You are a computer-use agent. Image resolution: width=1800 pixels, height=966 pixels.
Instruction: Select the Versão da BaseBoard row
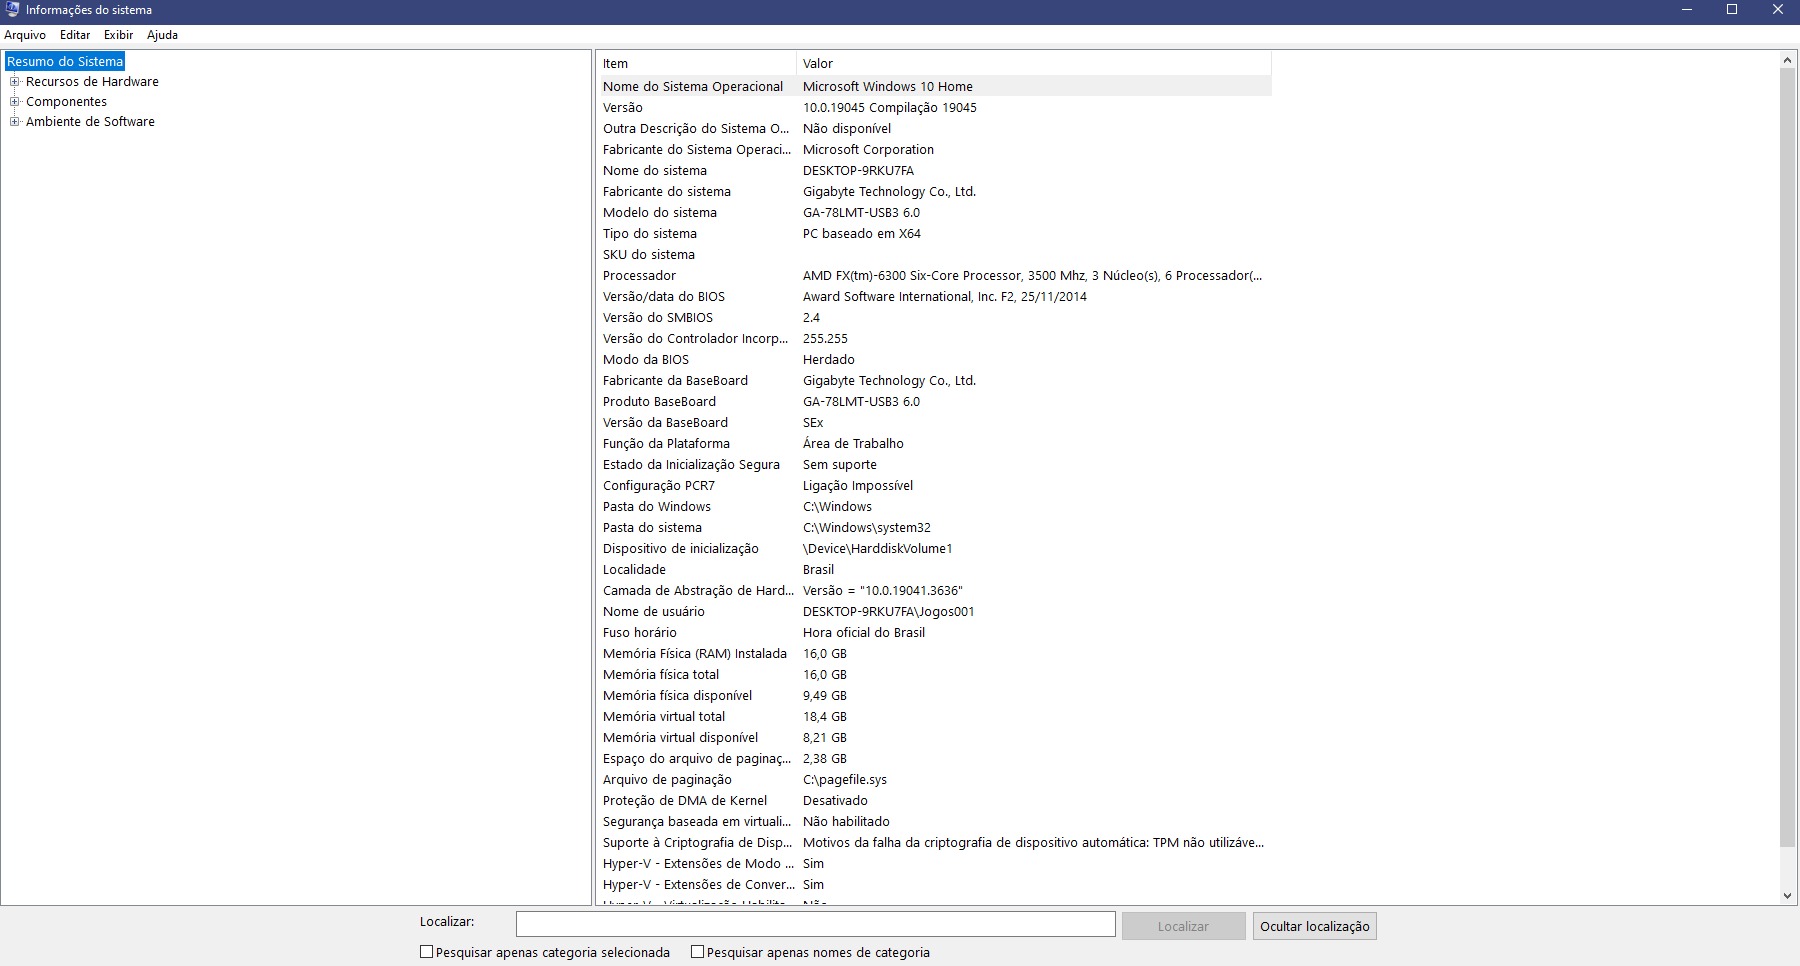coord(934,423)
